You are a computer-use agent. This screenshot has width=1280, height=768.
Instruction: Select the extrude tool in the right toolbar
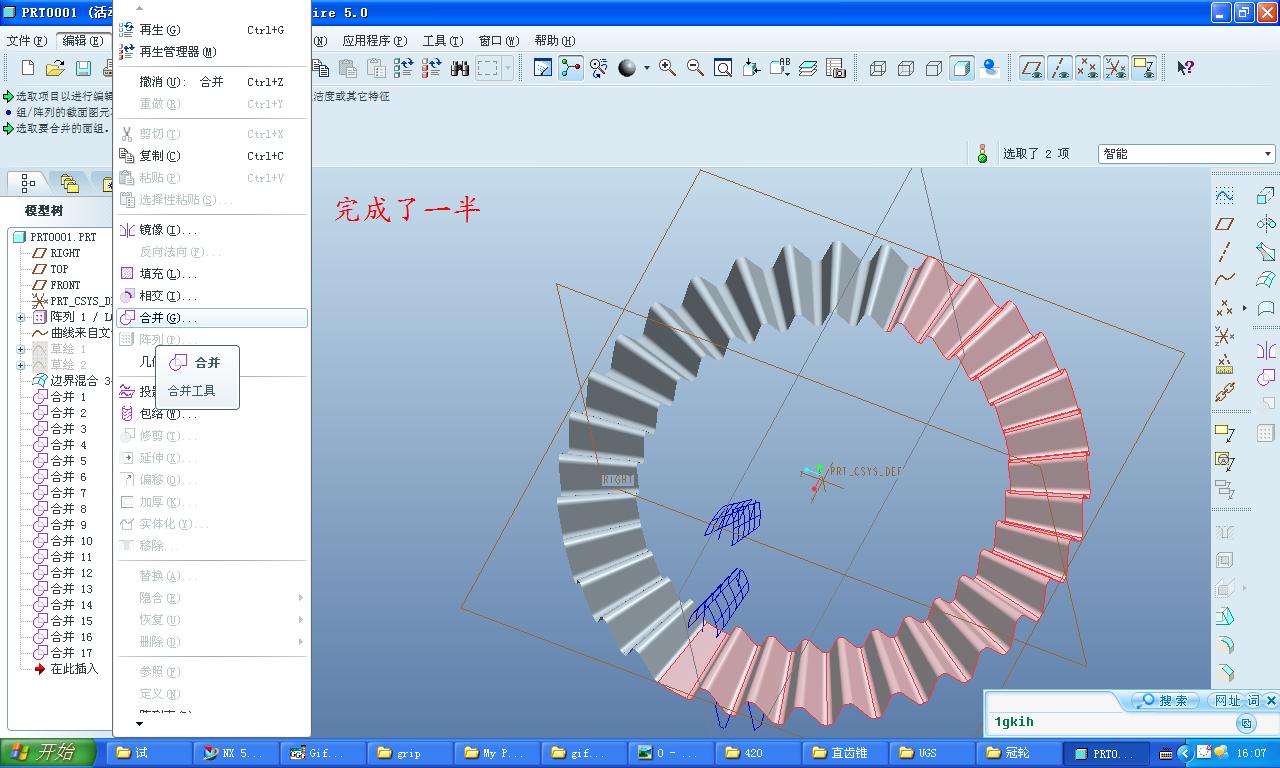point(1266,196)
